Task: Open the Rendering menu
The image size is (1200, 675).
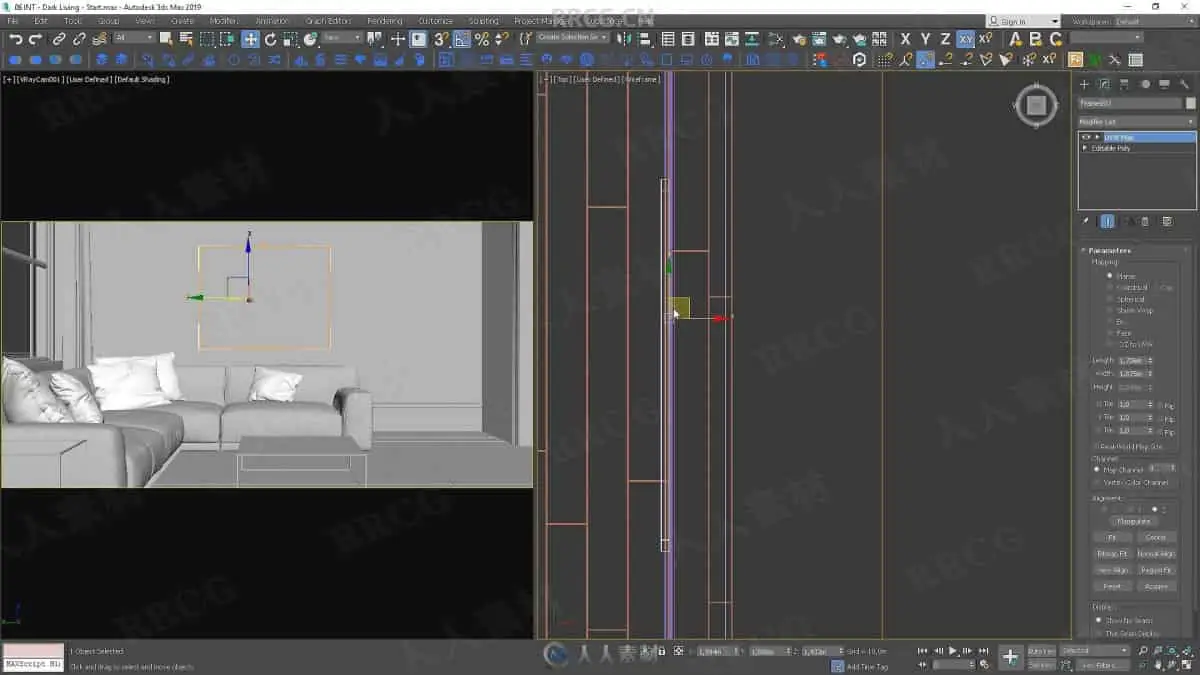Action: pyautogui.click(x=384, y=21)
